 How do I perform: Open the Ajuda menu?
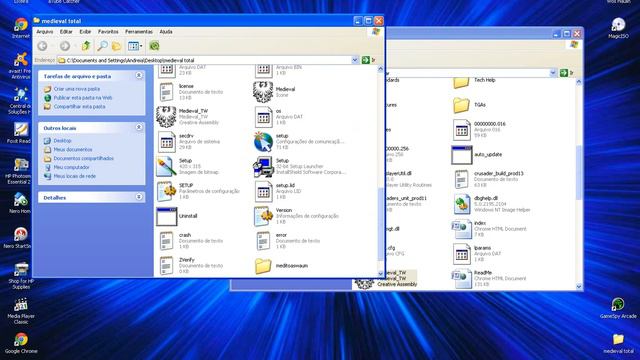coord(166,31)
